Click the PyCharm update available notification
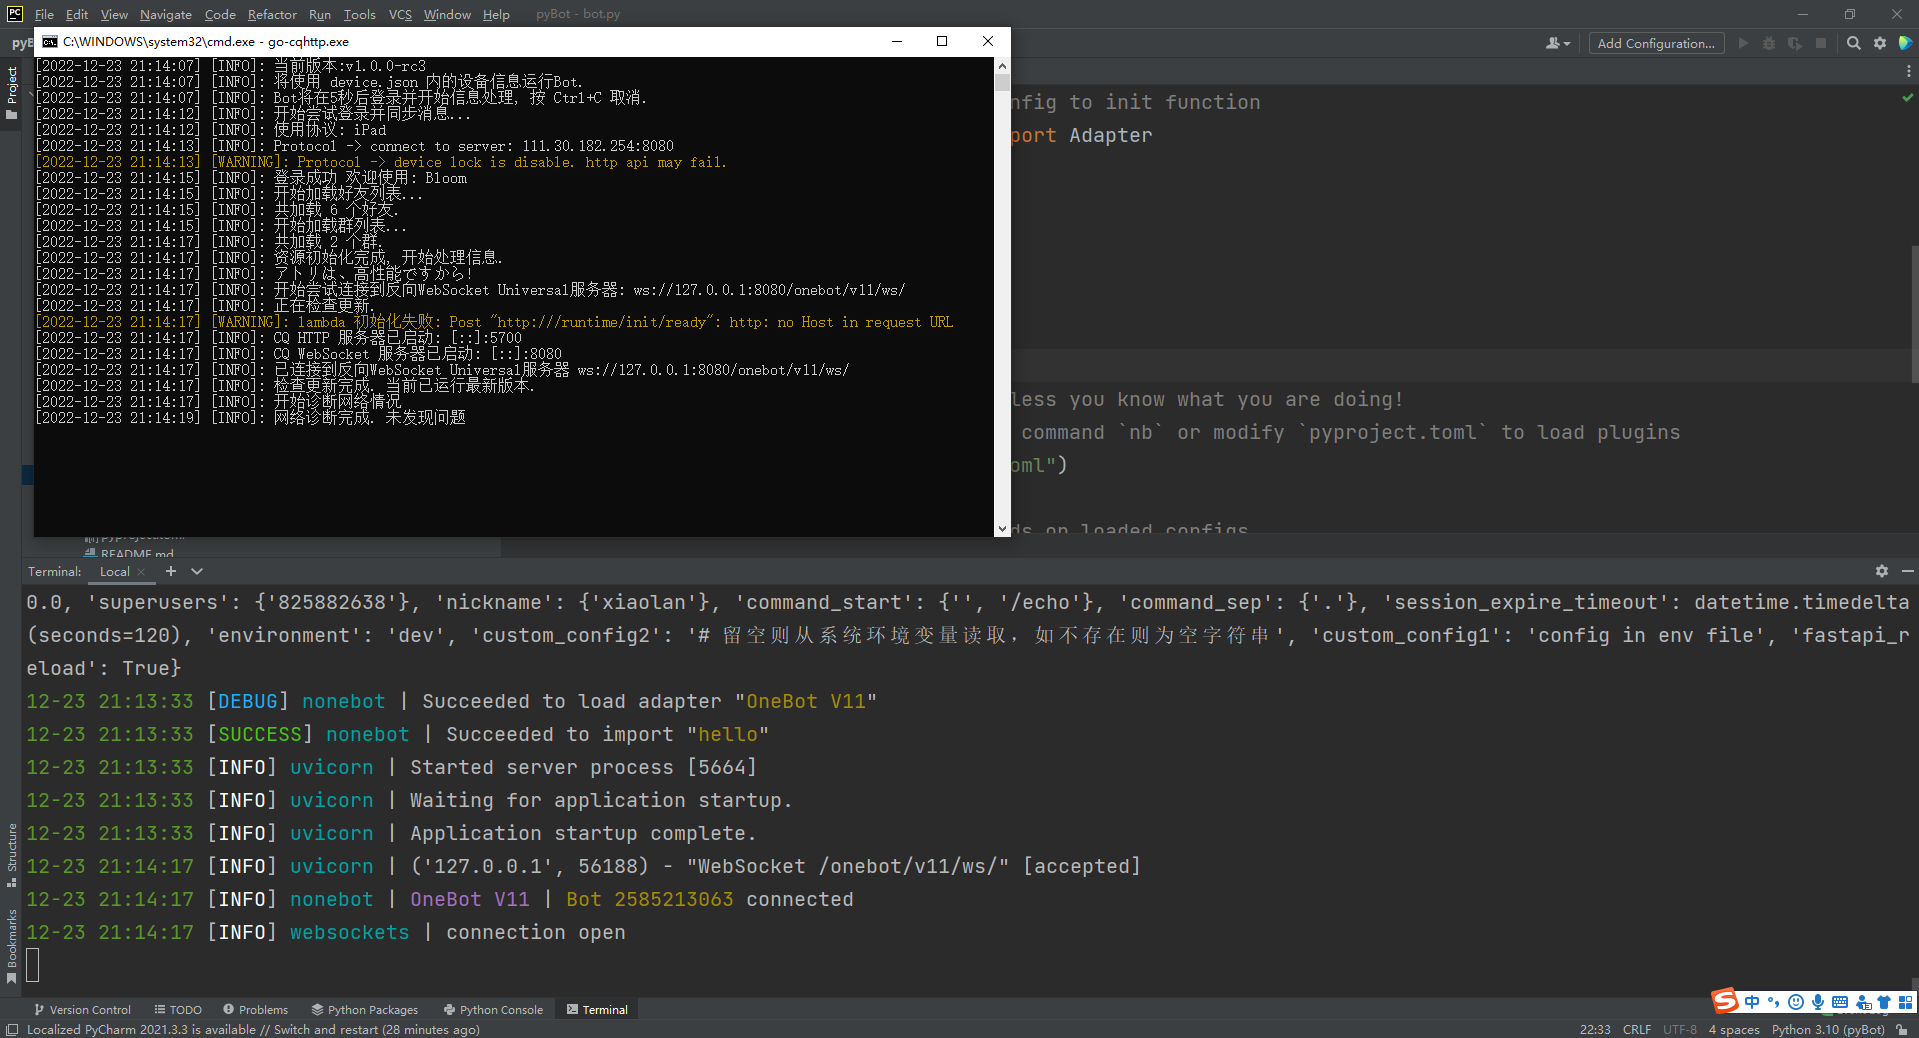Screen dimensions: 1919x1038 pyautogui.click(x=253, y=1029)
